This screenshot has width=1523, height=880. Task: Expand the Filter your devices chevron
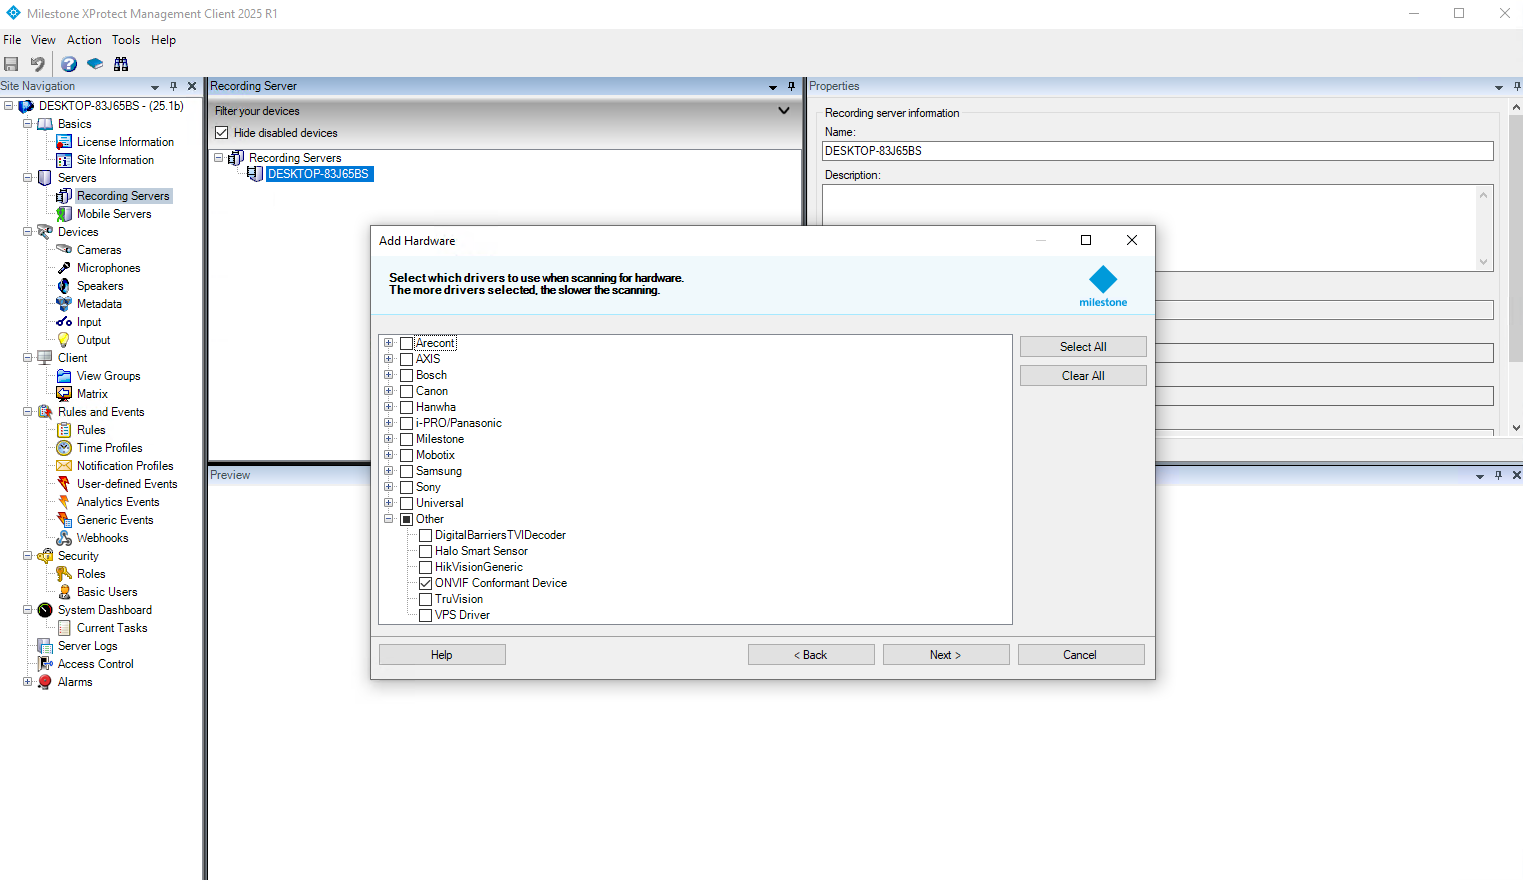(784, 111)
